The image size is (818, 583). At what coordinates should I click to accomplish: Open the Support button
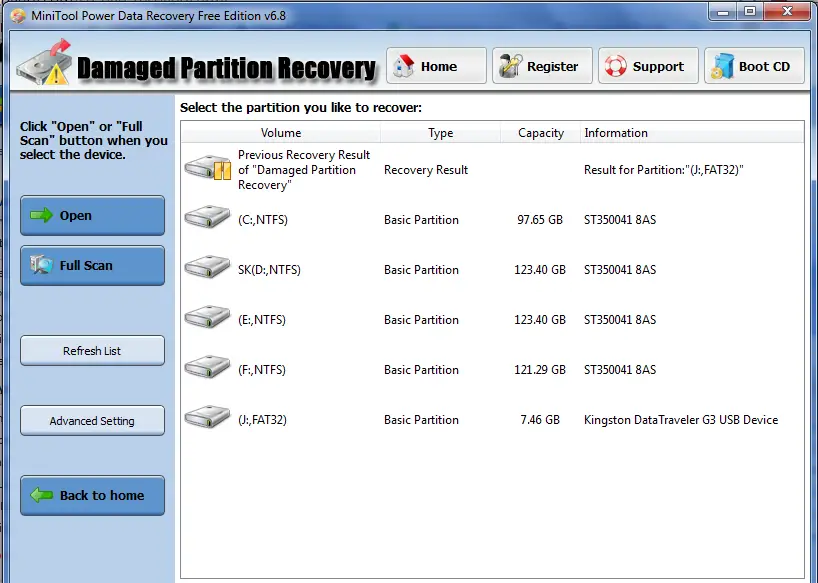tap(648, 66)
